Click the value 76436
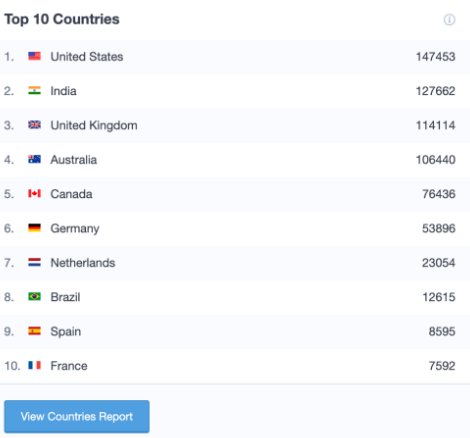 439,194
